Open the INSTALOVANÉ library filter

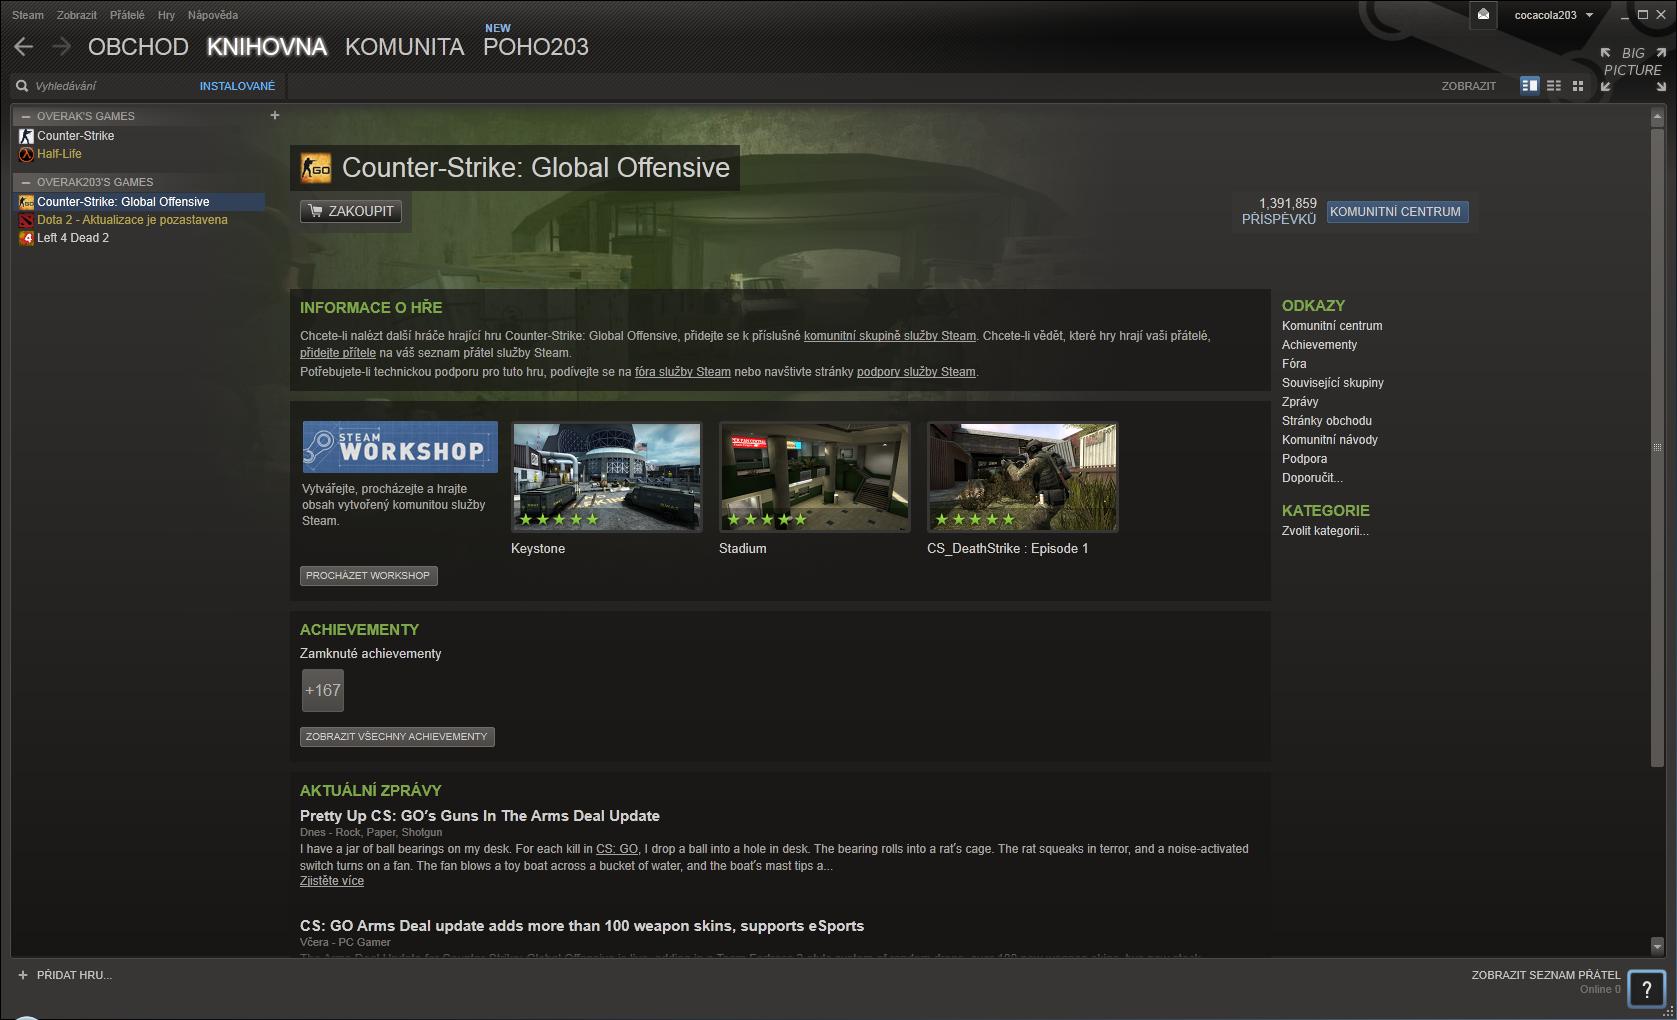click(x=237, y=86)
